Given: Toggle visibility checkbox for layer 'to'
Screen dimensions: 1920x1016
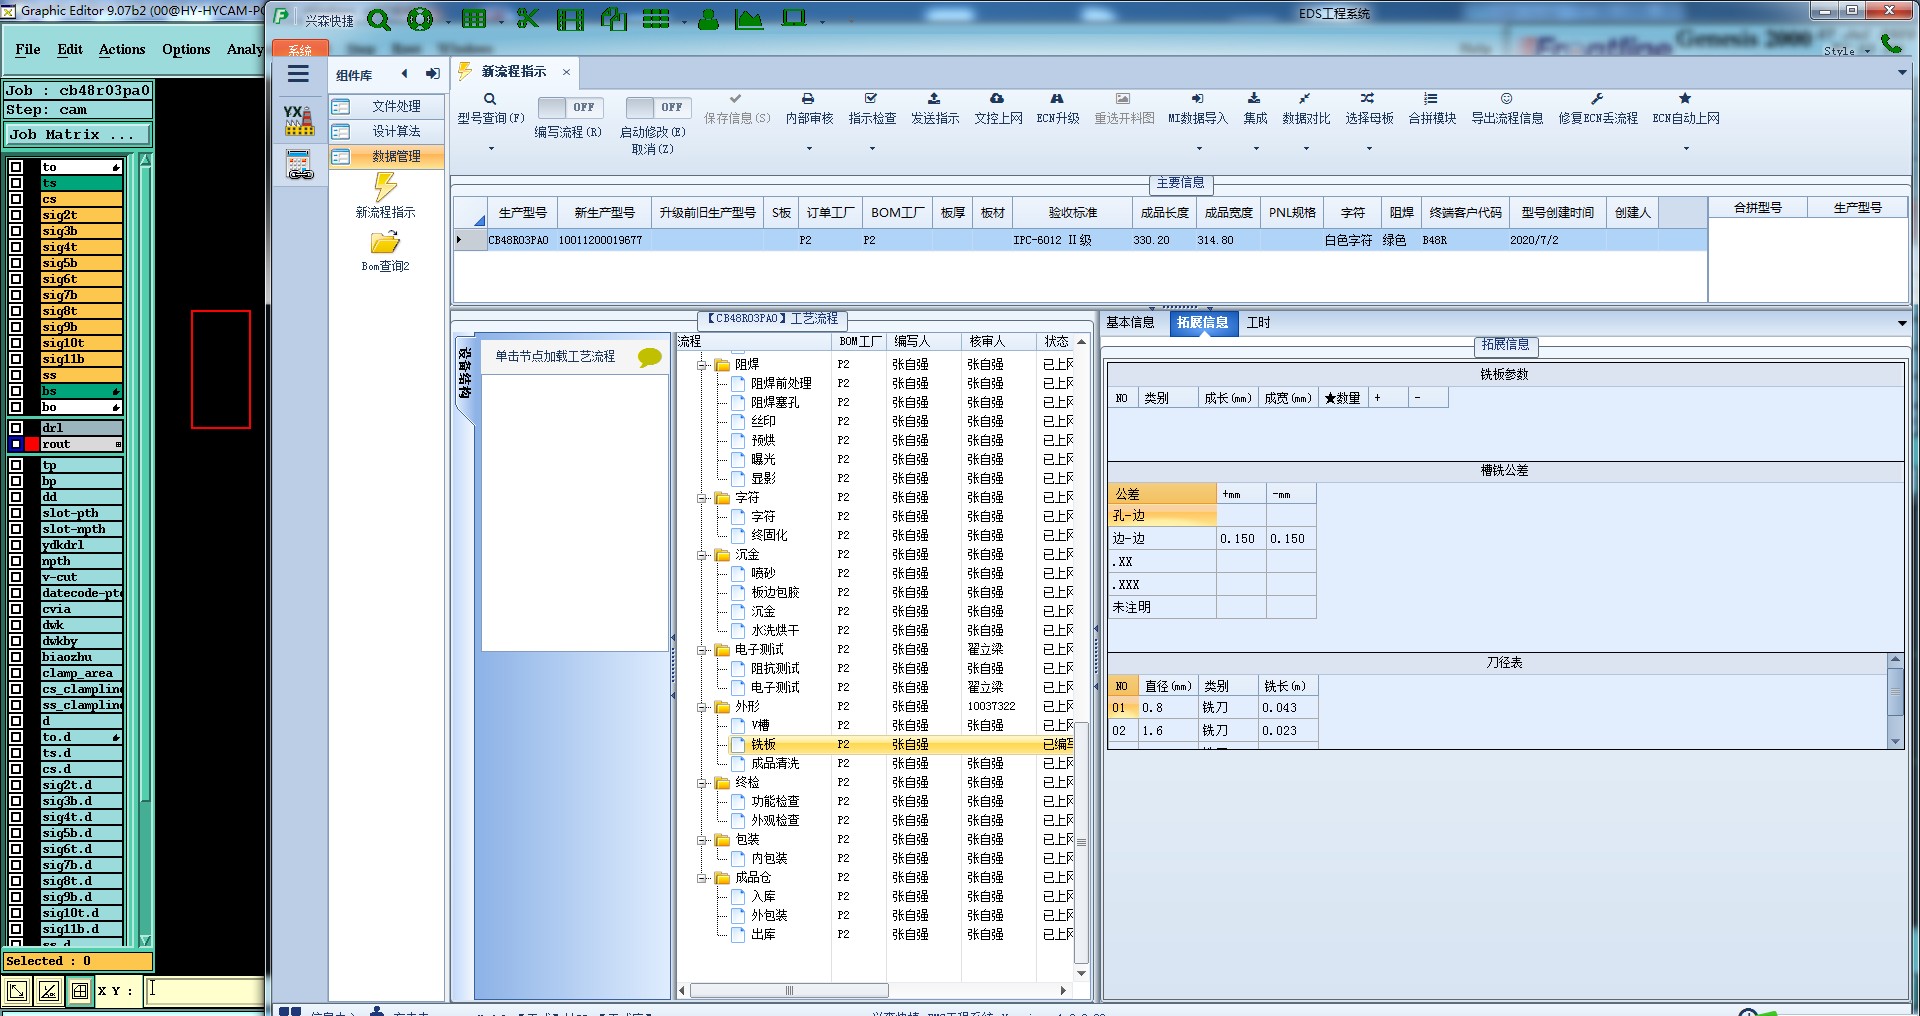Looking at the screenshot, I should (16, 167).
